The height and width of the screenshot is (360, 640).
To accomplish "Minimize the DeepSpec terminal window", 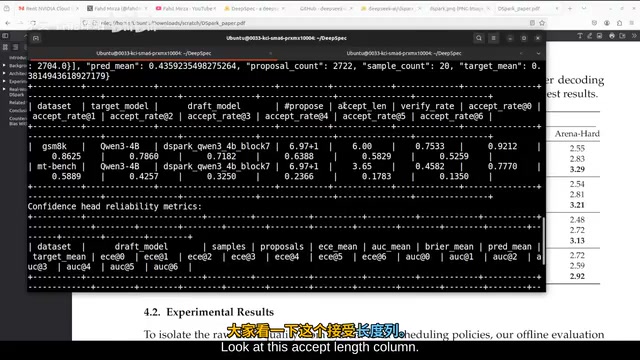I will (510, 38).
